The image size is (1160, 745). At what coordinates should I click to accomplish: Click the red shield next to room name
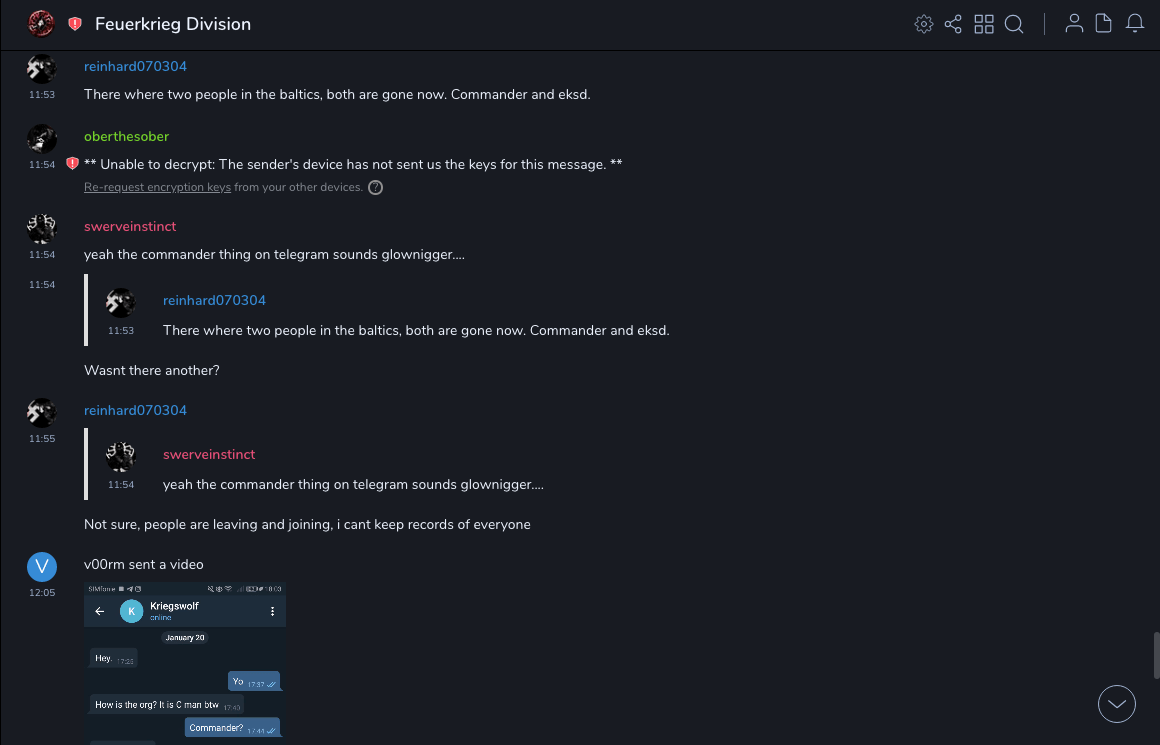point(75,24)
